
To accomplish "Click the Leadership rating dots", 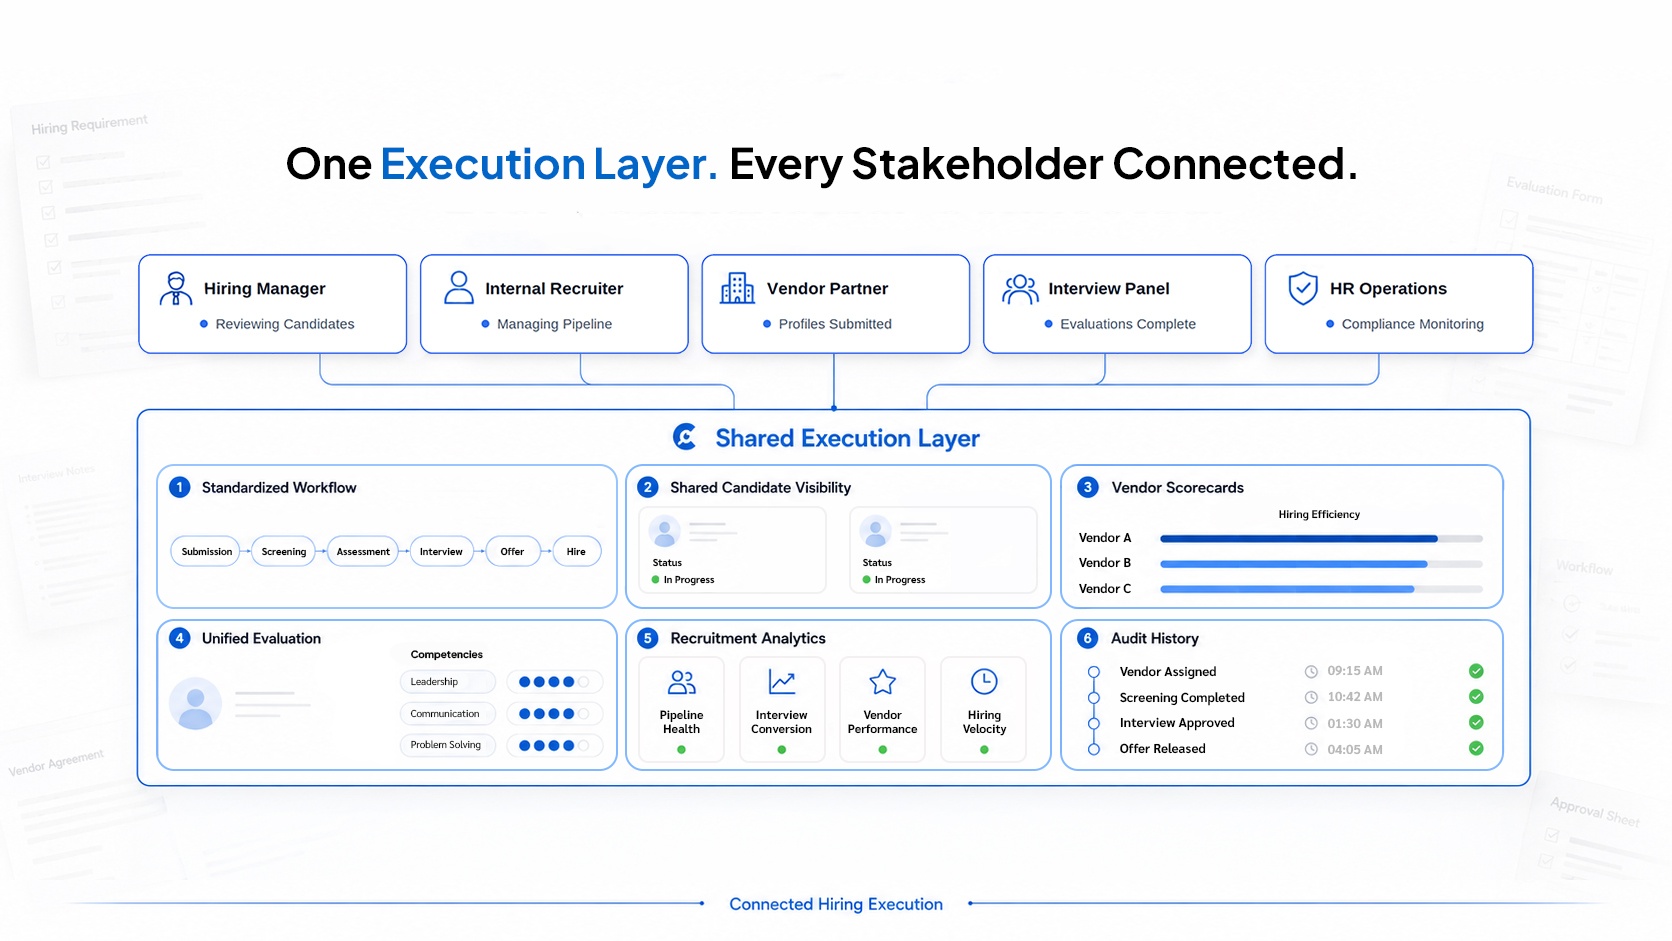I will click(554, 682).
